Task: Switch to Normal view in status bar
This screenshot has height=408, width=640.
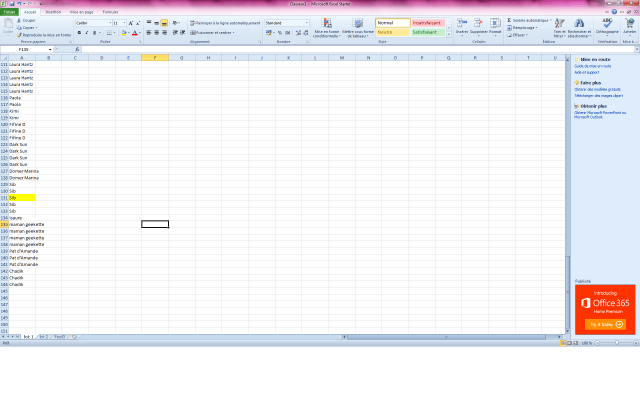Action: point(563,343)
